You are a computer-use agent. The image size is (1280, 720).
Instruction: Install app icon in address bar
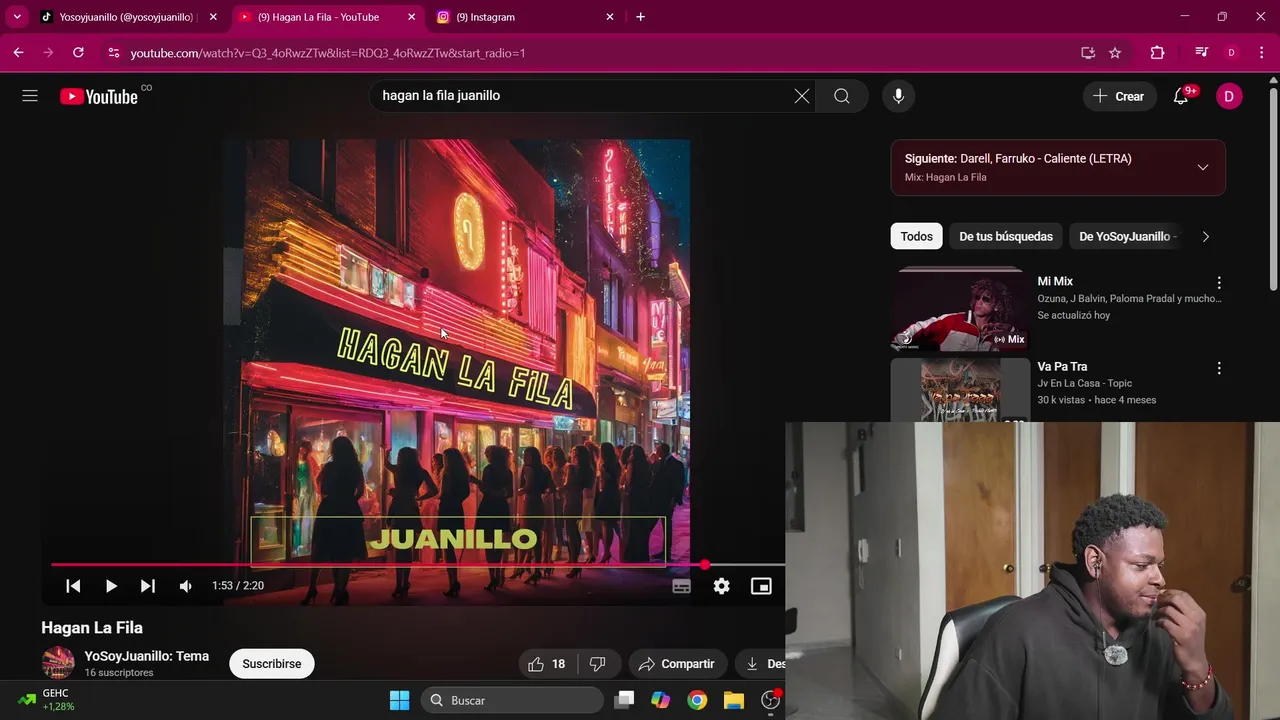pos(1088,53)
